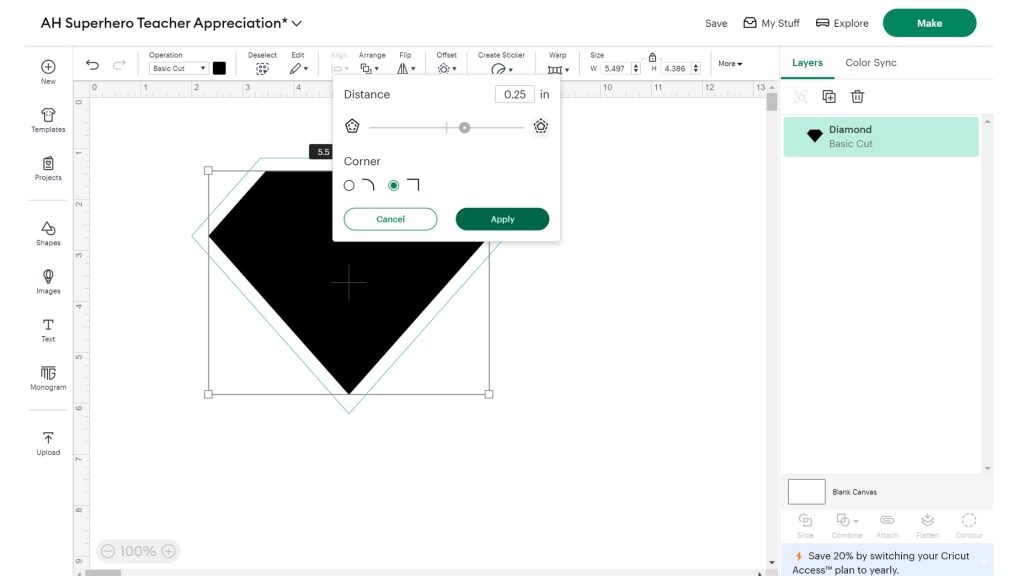Open the Shapes tool
Screen dimensions: 1024x576
[48, 233]
